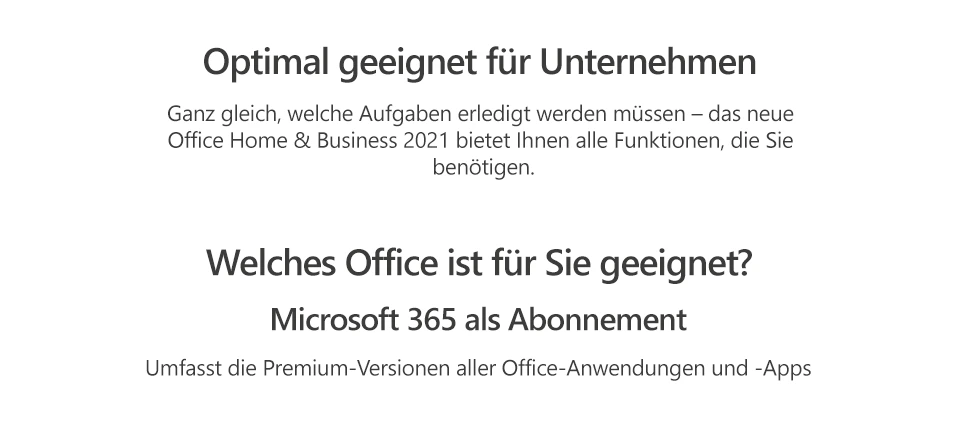
Task: Click the word 'Optimal' in the top heading
Action: (x=266, y=63)
